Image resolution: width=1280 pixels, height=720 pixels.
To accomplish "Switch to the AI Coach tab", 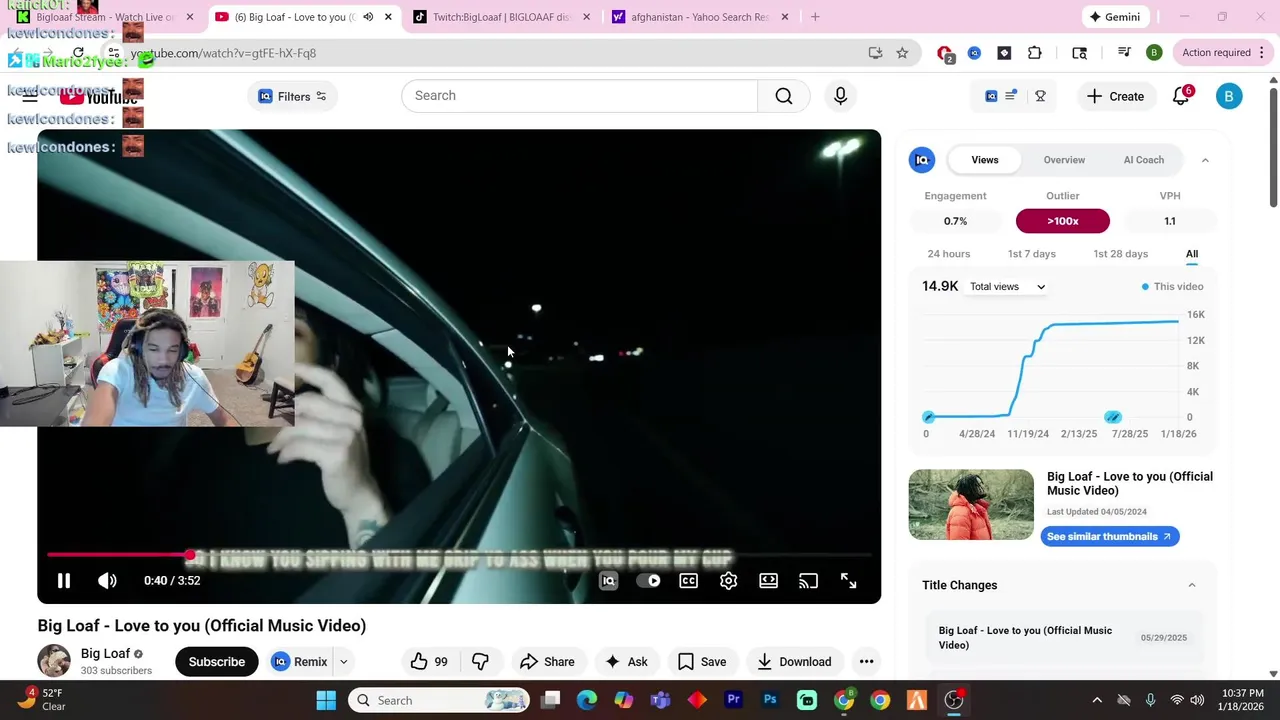I will (x=1143, y=160).
